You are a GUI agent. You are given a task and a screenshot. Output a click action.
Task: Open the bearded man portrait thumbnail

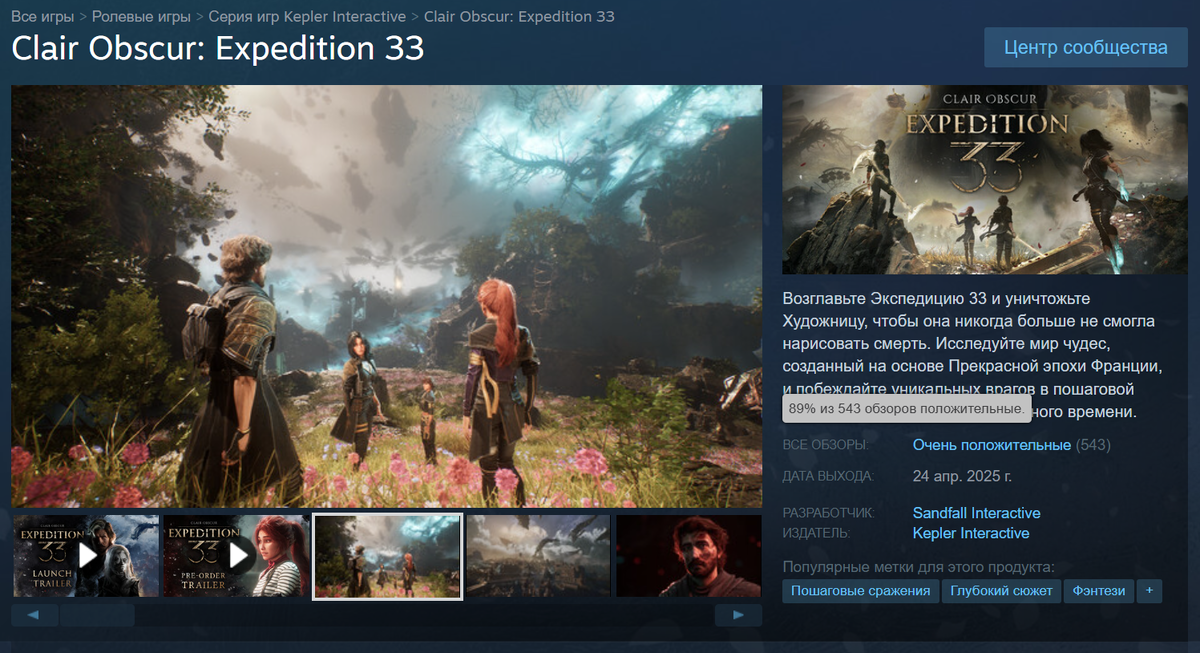click(689, 556)
